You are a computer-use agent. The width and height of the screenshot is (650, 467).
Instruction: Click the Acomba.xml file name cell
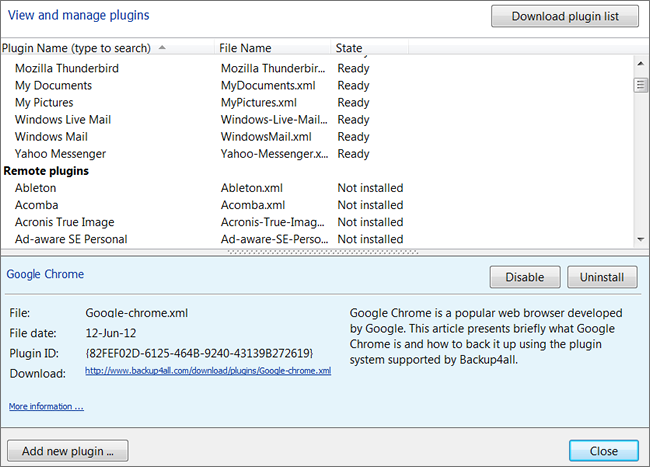(253, 205)
